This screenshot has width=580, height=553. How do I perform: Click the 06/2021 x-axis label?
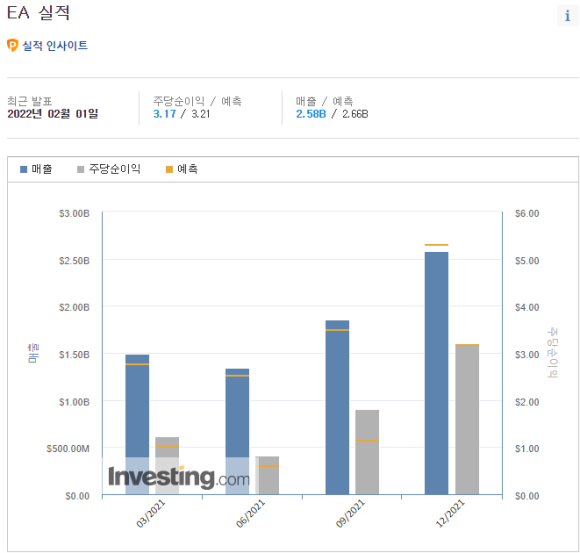coord(250,513)
